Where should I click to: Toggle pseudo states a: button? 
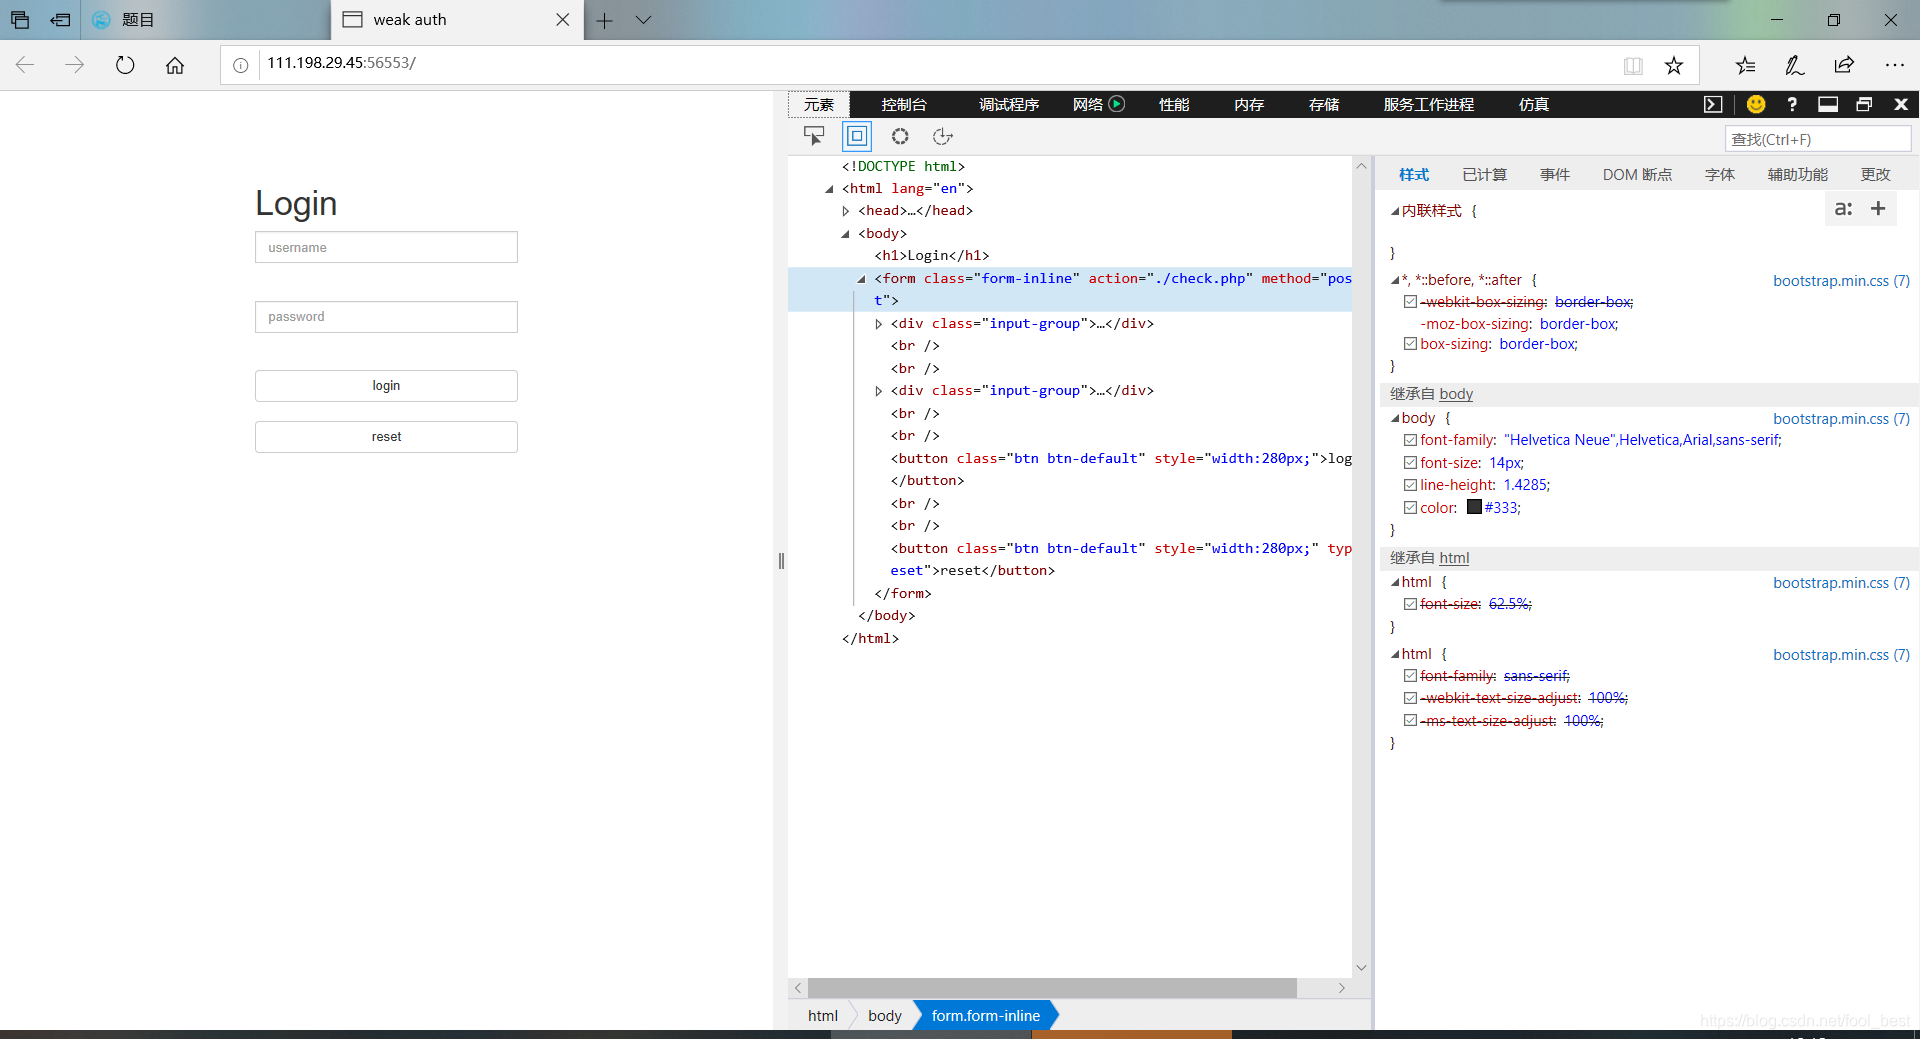pyautogui.click(x=1843, y=209)
